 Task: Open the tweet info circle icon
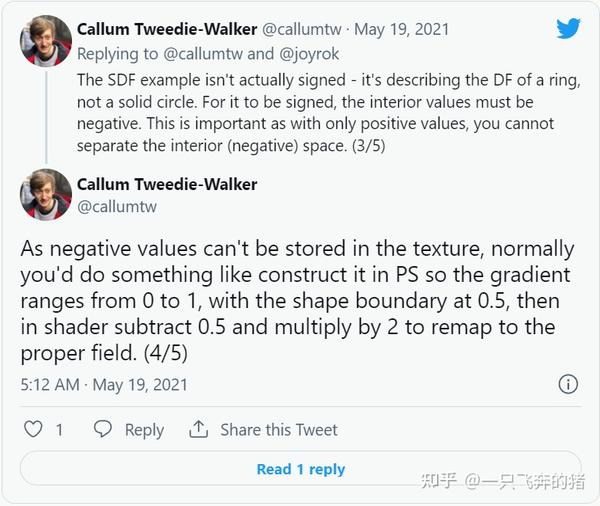coord(567,384)
